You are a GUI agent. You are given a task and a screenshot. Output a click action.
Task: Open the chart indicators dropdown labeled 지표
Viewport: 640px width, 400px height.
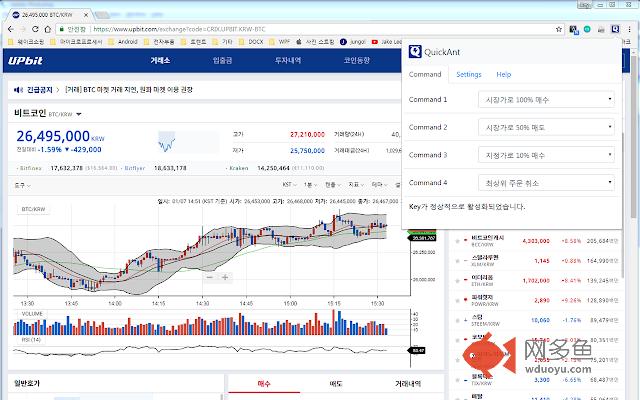[x=356, y=185]
